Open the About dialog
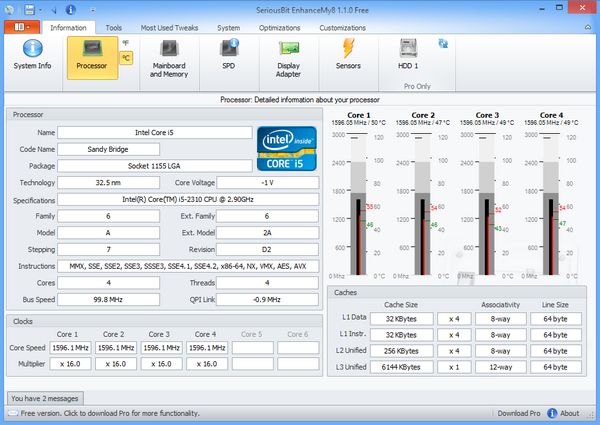Screen dimensions: 600x425 click(x=569, y=413)
